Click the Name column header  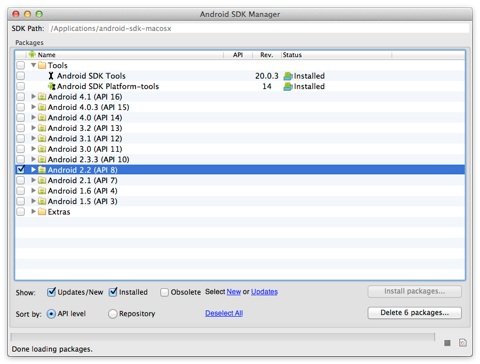click(x=125, y=55)
